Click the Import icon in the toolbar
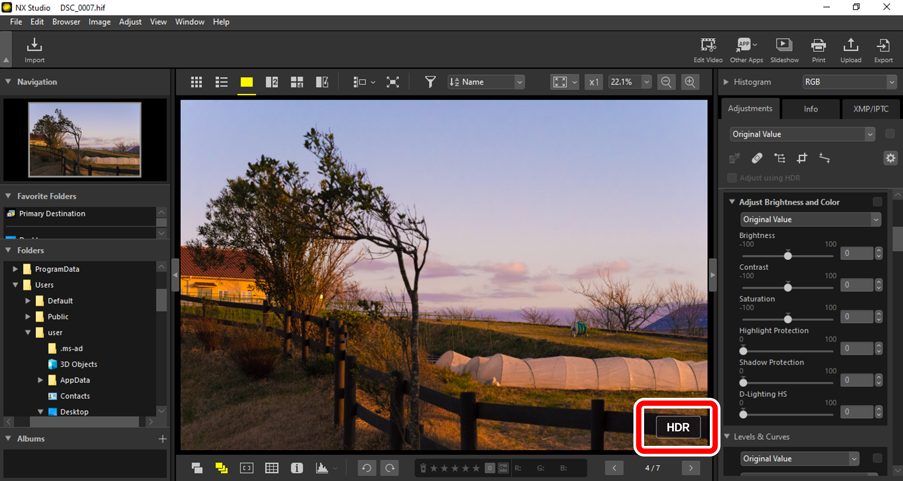The image size is (903, 481). 34,48
